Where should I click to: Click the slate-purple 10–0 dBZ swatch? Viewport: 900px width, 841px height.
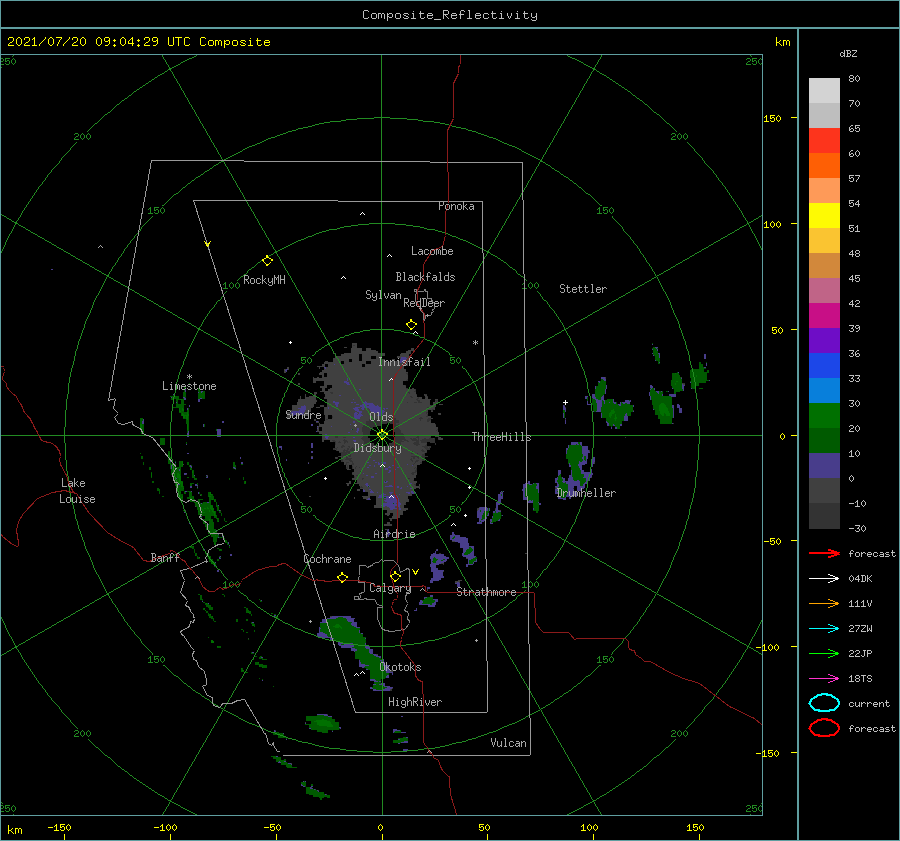click(x=824, y=466)
